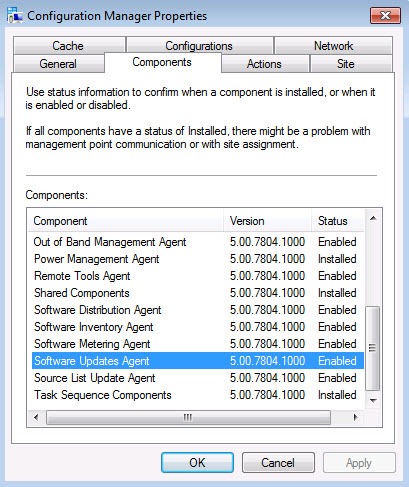Screen dimensions: 409x487
Task: Confirm with the OK button
Action: pos(197,463)
